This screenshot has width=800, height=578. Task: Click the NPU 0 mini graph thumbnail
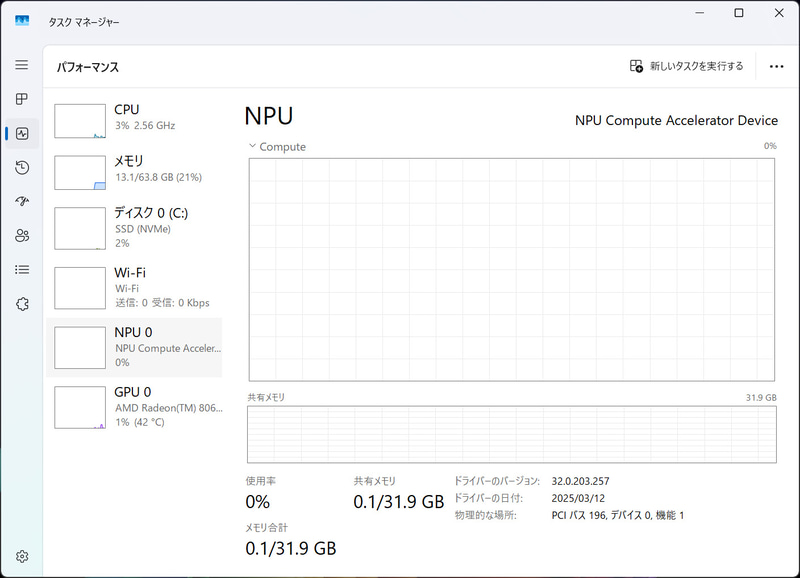79,347
